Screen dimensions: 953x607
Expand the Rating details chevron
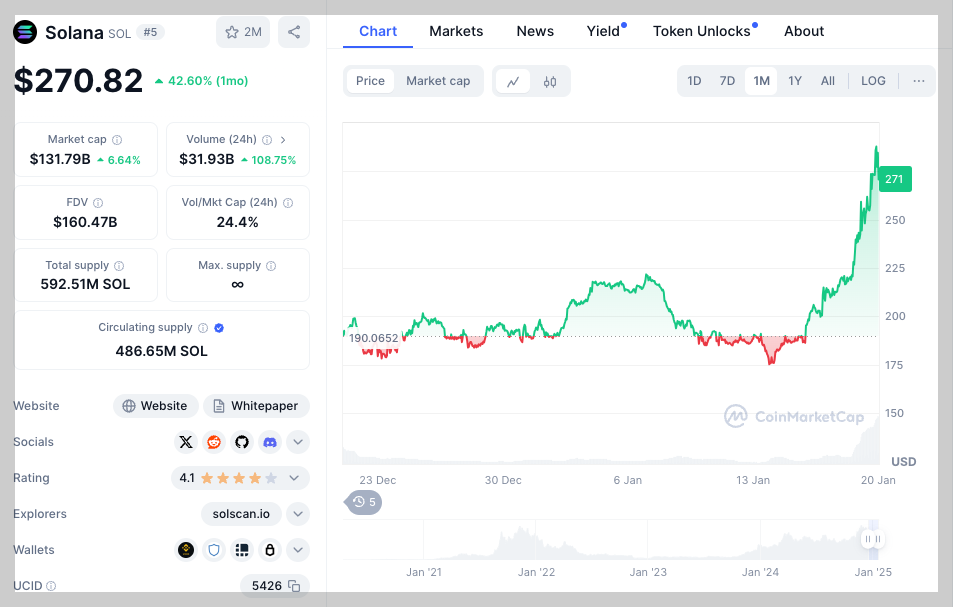click(294, 478)
